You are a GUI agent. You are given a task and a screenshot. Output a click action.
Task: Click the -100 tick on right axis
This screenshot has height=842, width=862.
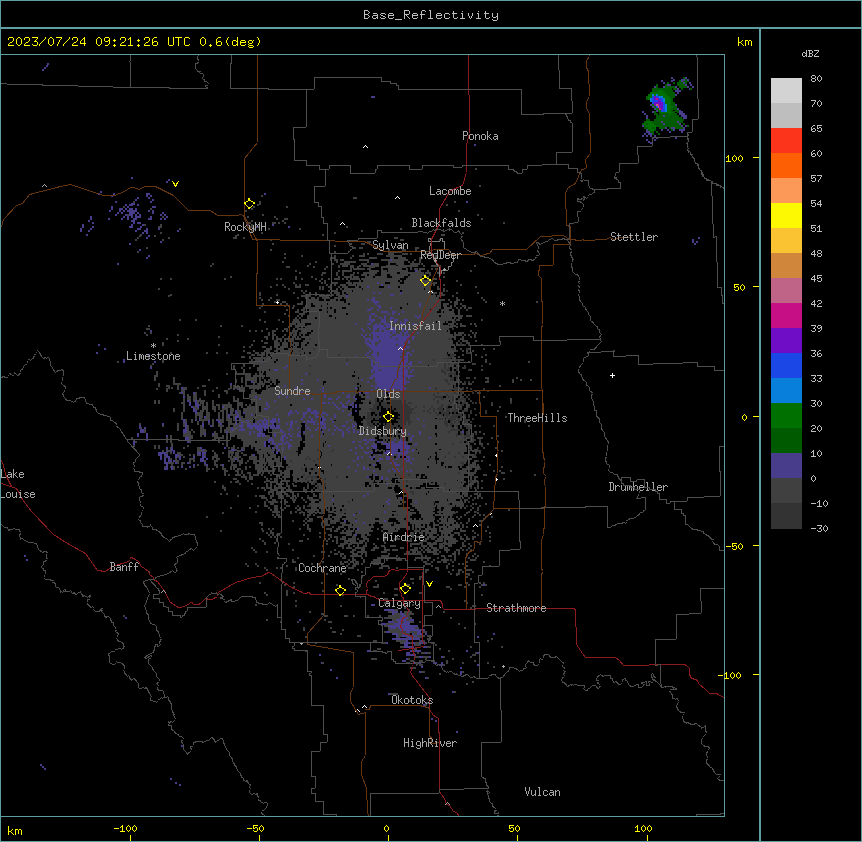[731, 675]
